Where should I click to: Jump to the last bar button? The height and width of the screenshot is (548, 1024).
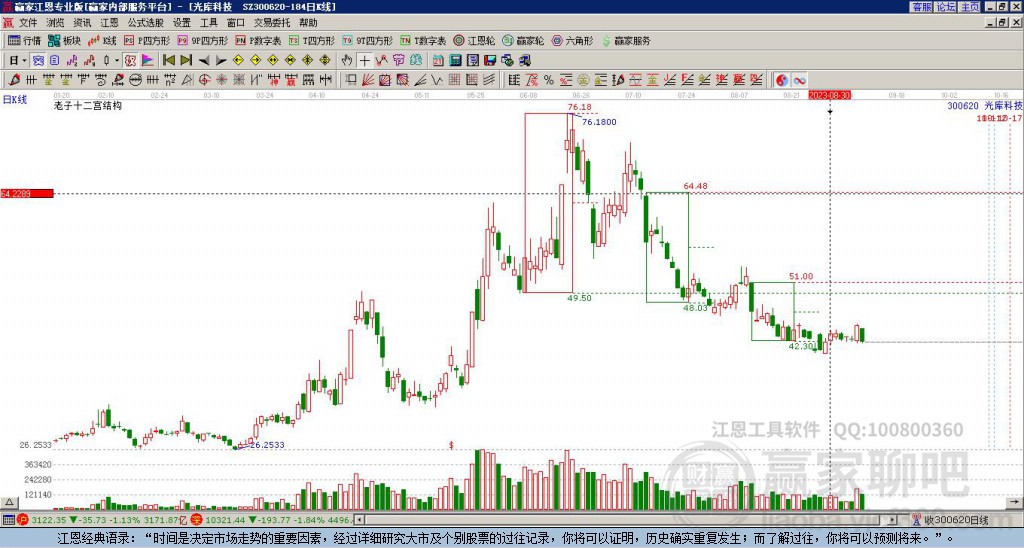tap(186, 61)
